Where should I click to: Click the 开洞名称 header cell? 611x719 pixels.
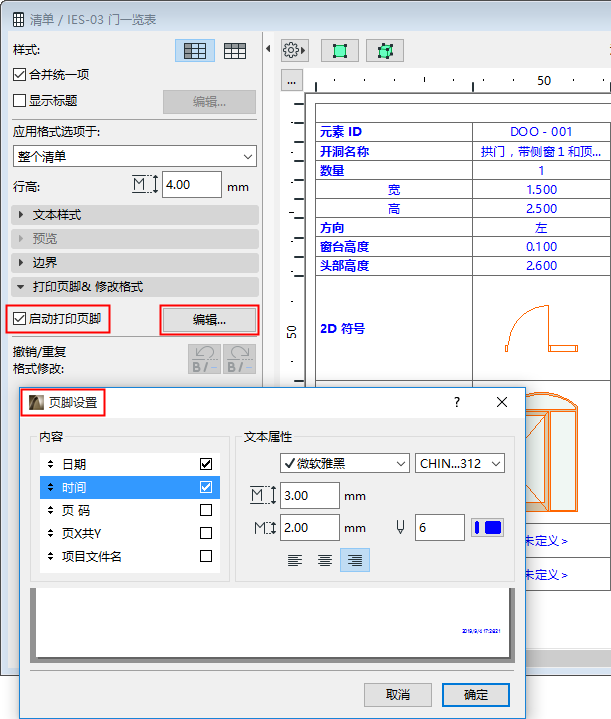pyautogui.click(x=394, y=151)
